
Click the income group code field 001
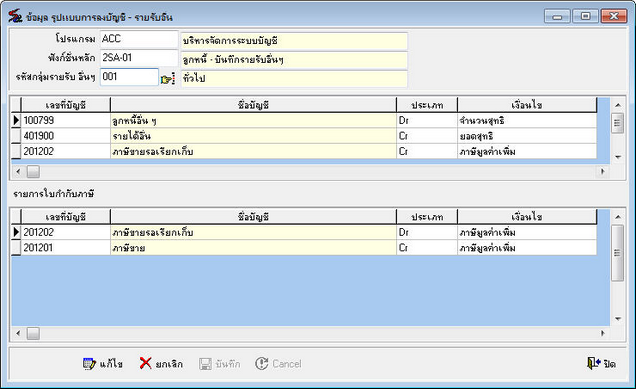(129, 77)
